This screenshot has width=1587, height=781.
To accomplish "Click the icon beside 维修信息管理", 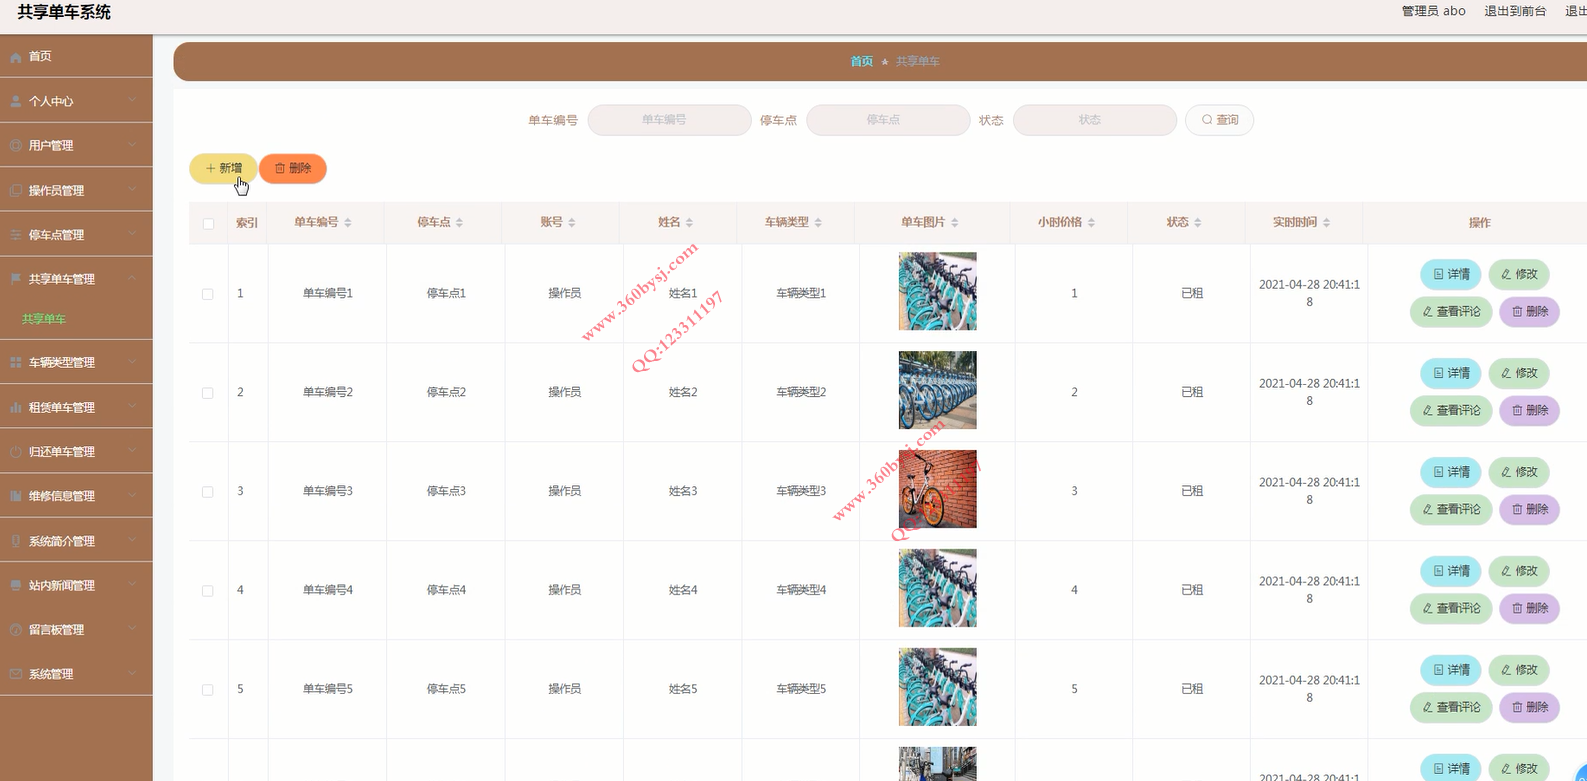I will coord(16,496).
